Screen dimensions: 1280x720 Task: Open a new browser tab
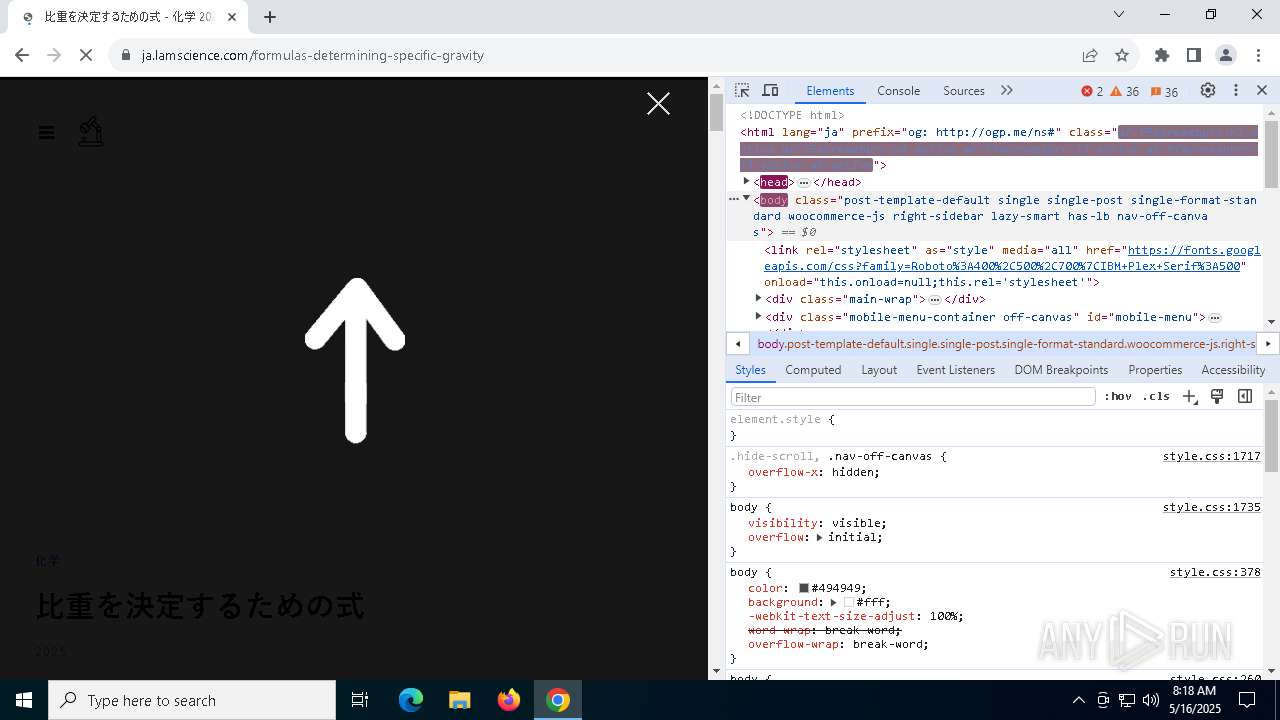(x=270, y=17)
